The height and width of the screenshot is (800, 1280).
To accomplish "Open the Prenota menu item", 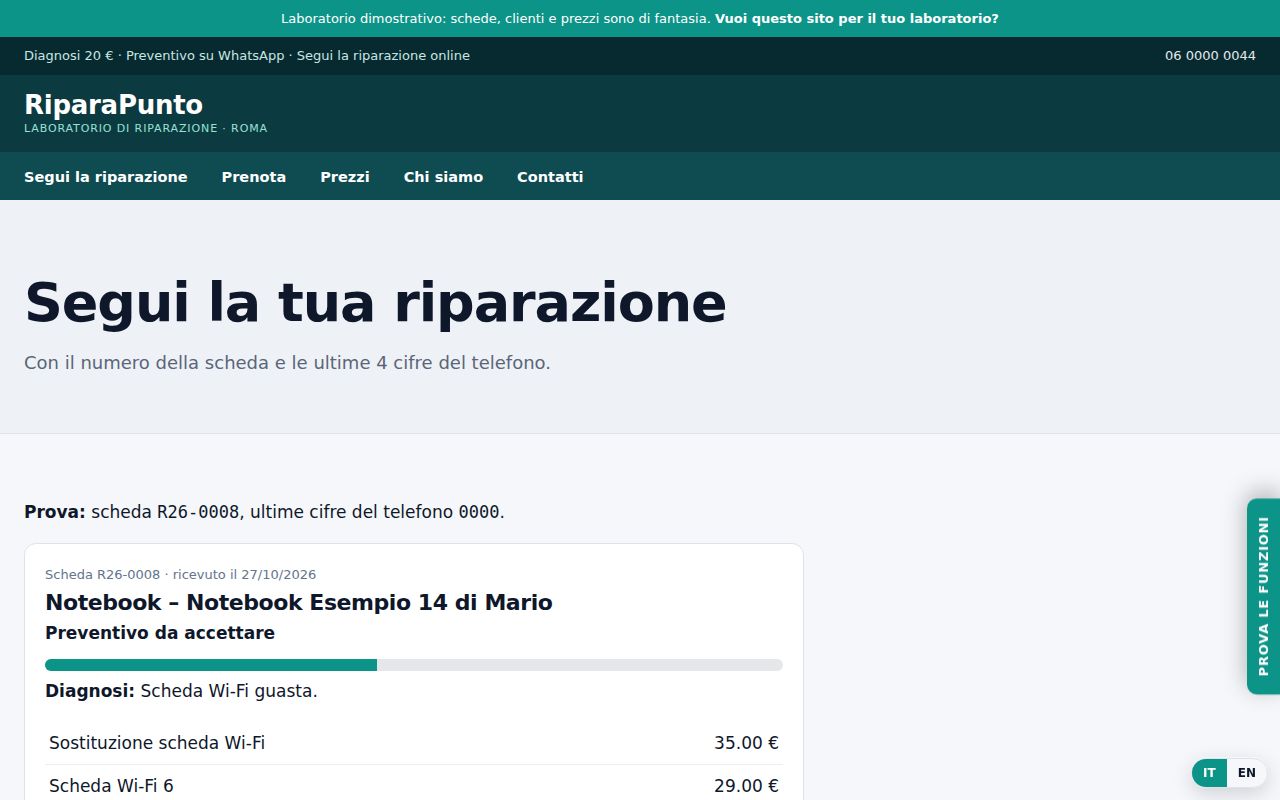I will [254, 177].
